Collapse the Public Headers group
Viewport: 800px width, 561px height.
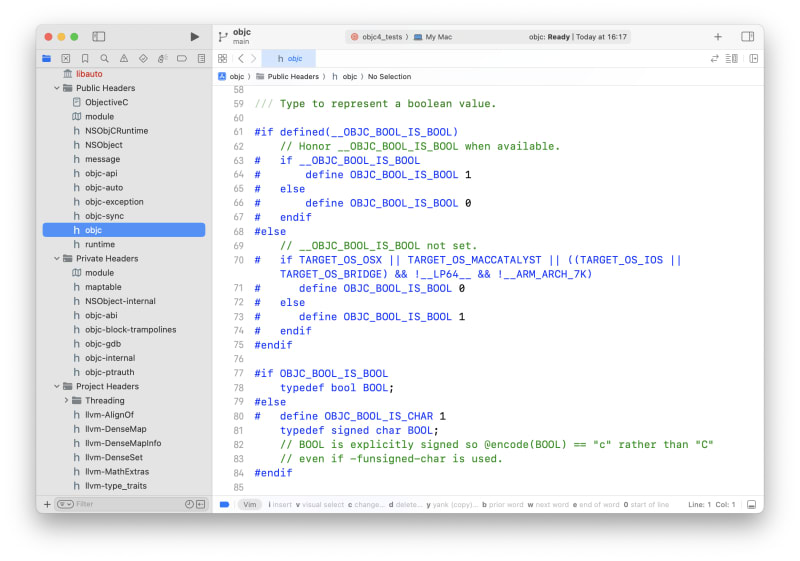[57, 88]
